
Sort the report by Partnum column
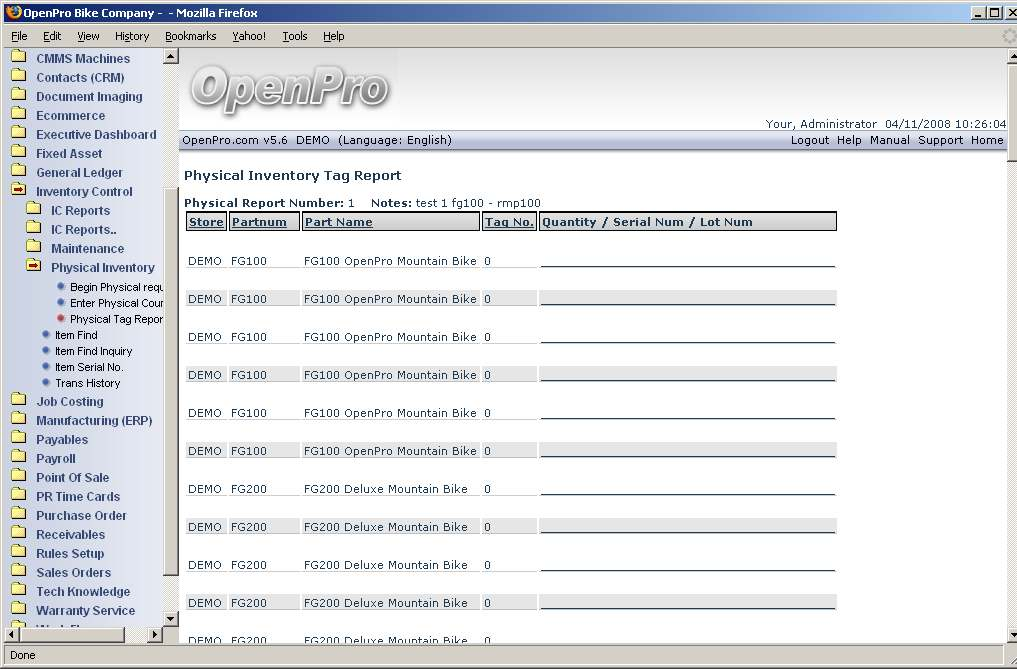click(x=259, y=222)
